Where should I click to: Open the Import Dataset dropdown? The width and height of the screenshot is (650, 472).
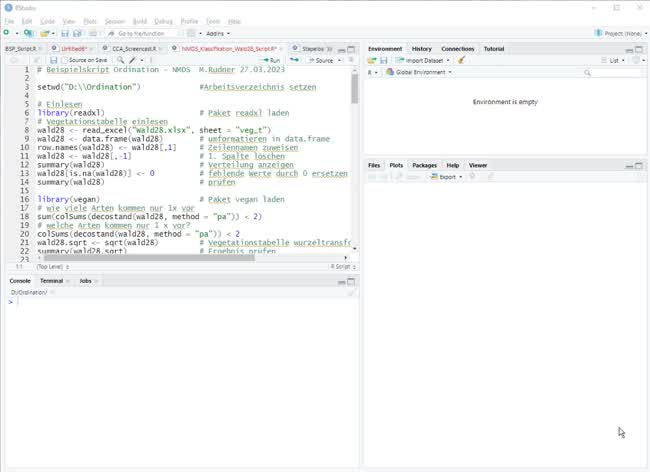(x=448, y=61)
